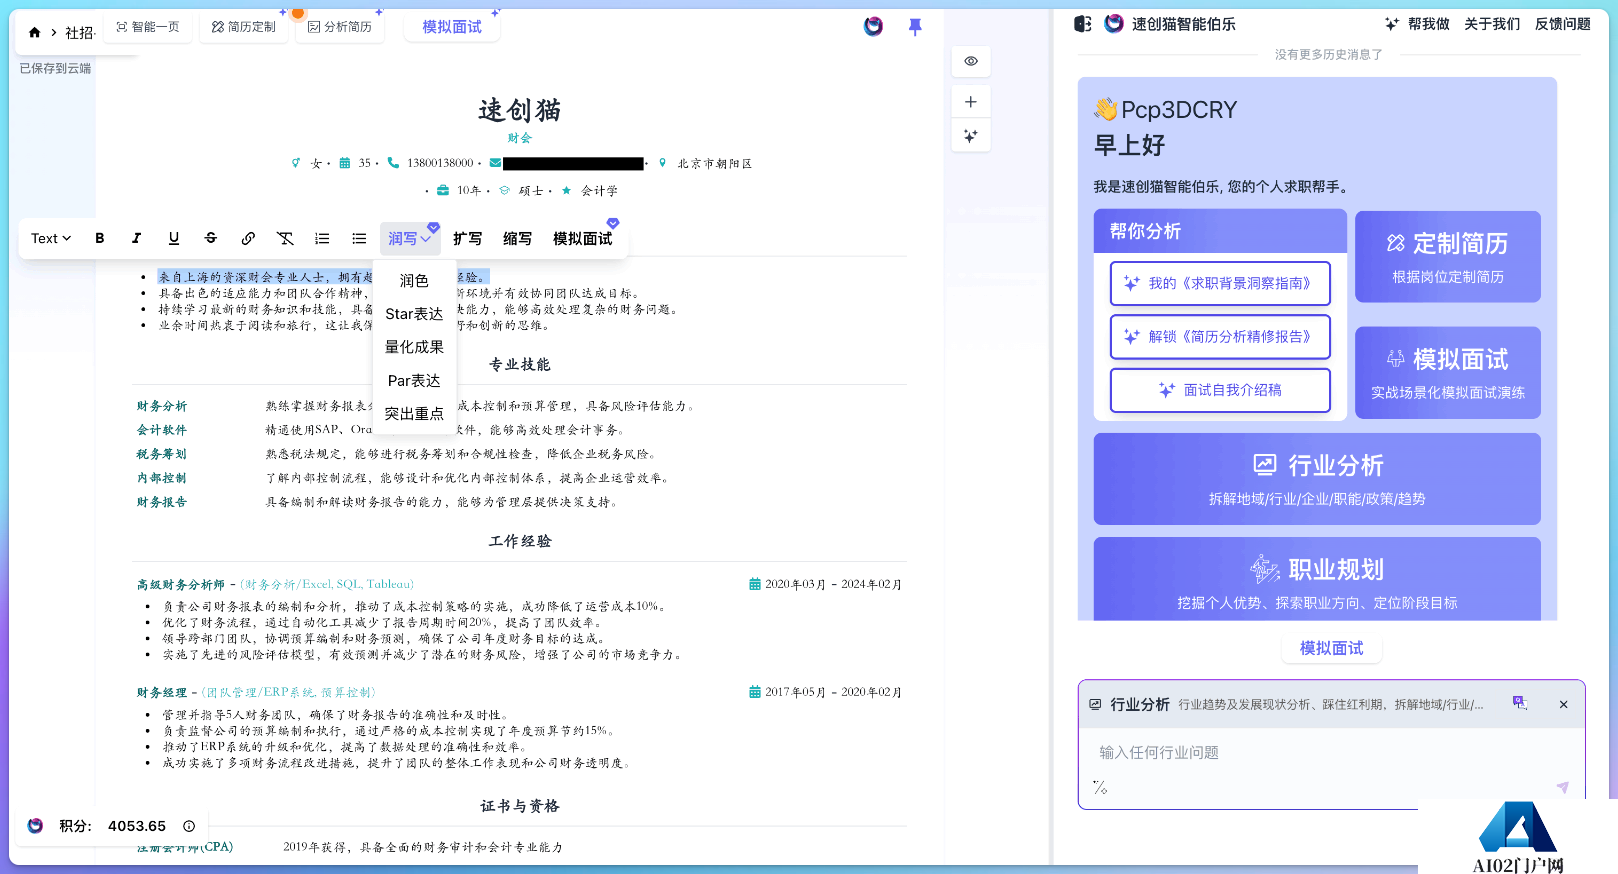
Task: Open the 职业规划 card
Action: 1317,579
